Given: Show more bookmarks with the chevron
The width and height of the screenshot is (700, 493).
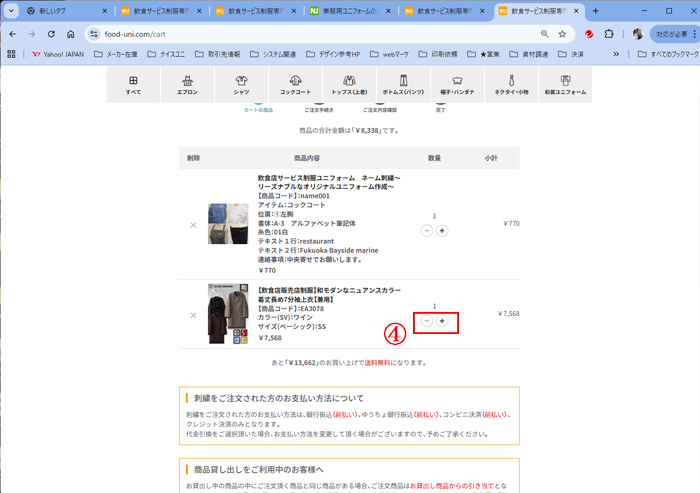Looking at the screenshot, I should (616, 54).
